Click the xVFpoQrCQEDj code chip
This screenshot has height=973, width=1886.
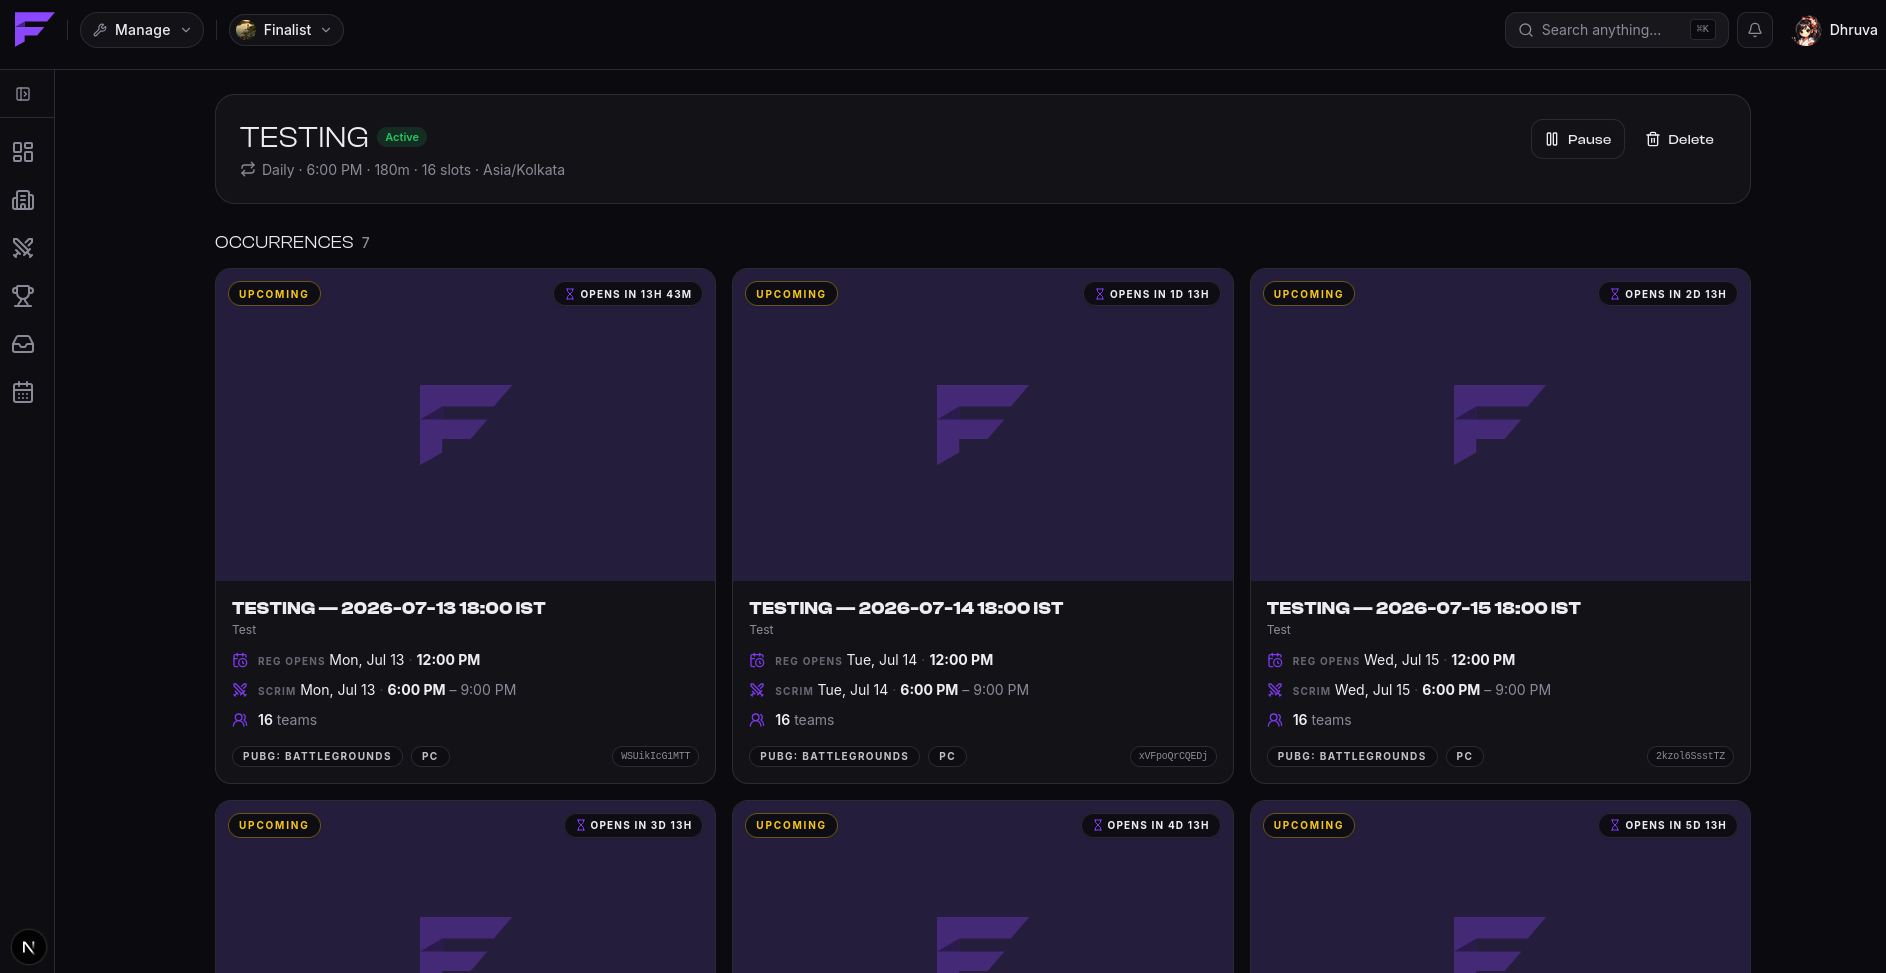click(x=1173, y=756)
